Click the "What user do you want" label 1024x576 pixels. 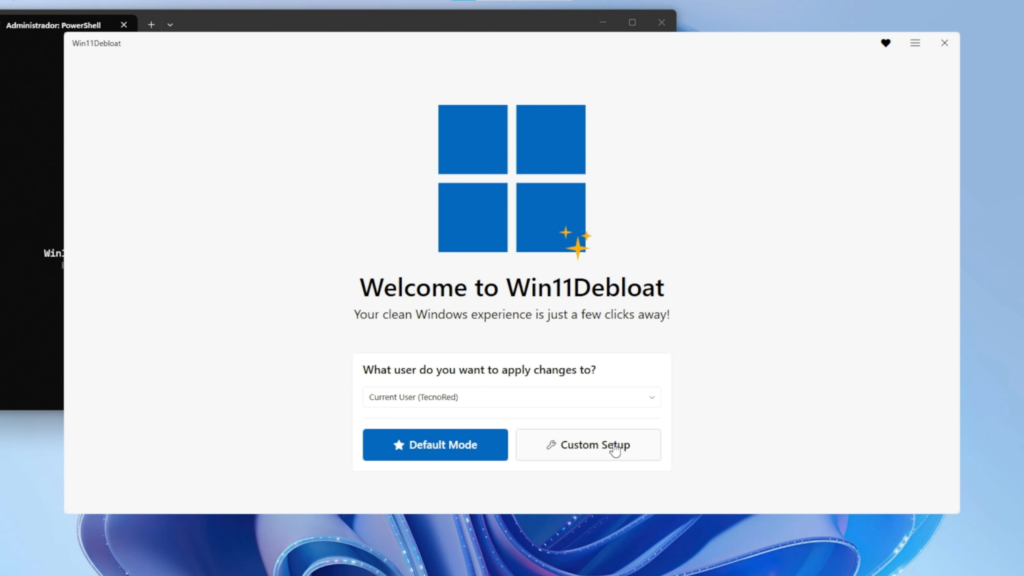(x=479, y=370)
